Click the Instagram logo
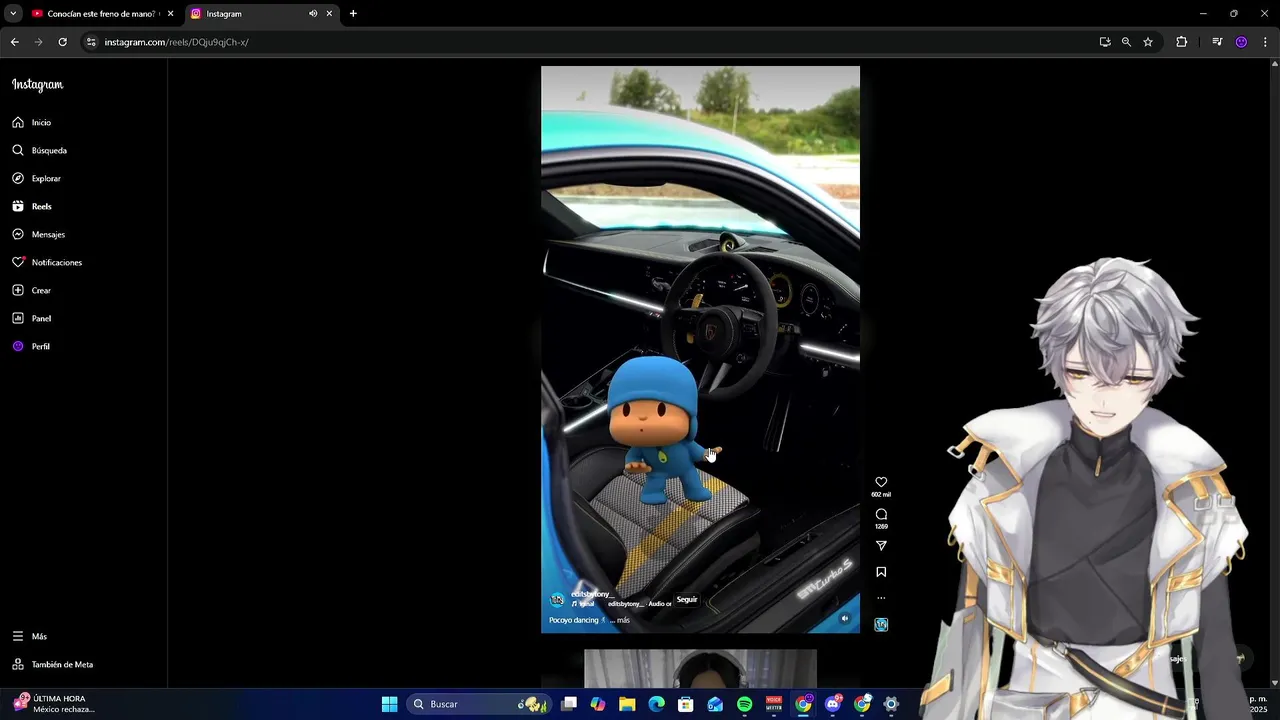Screen dimensions: 1280x720 coord(38,85)
